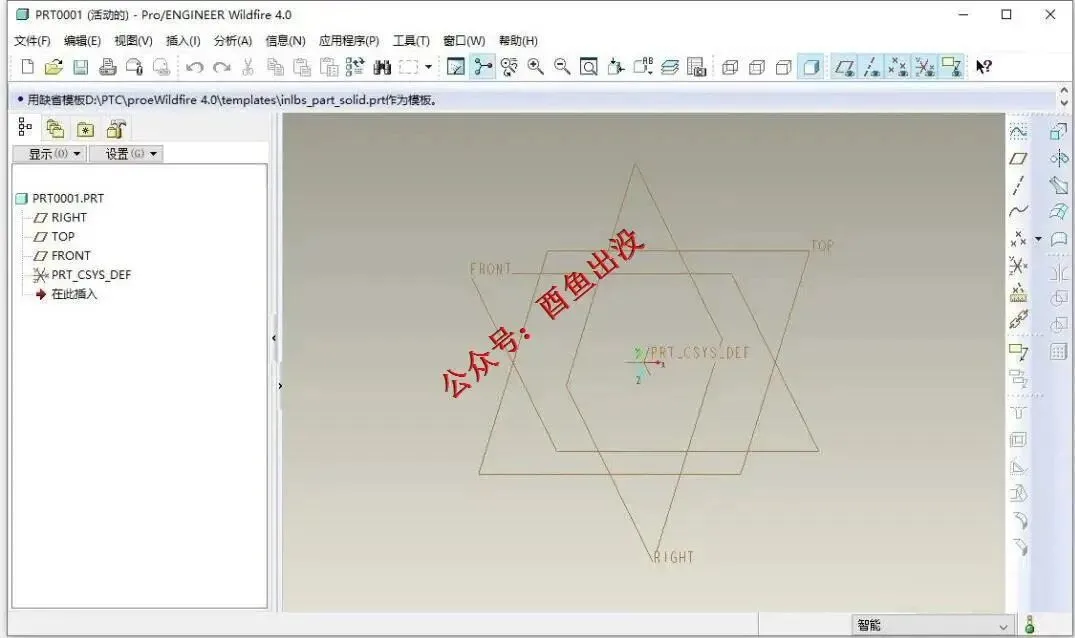Click the Annotation feature icon
Viewport: 1075px width, 638px height.
pyautogui.click(x=1018, y=352)
